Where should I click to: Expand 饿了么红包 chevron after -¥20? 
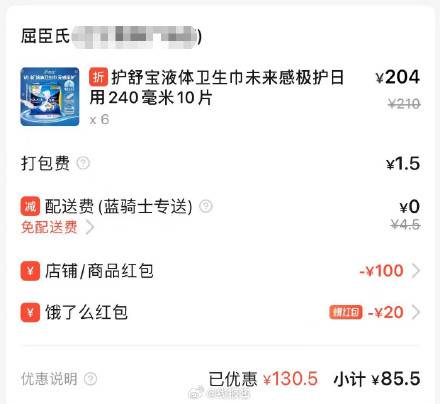click(x=415, y=312)
